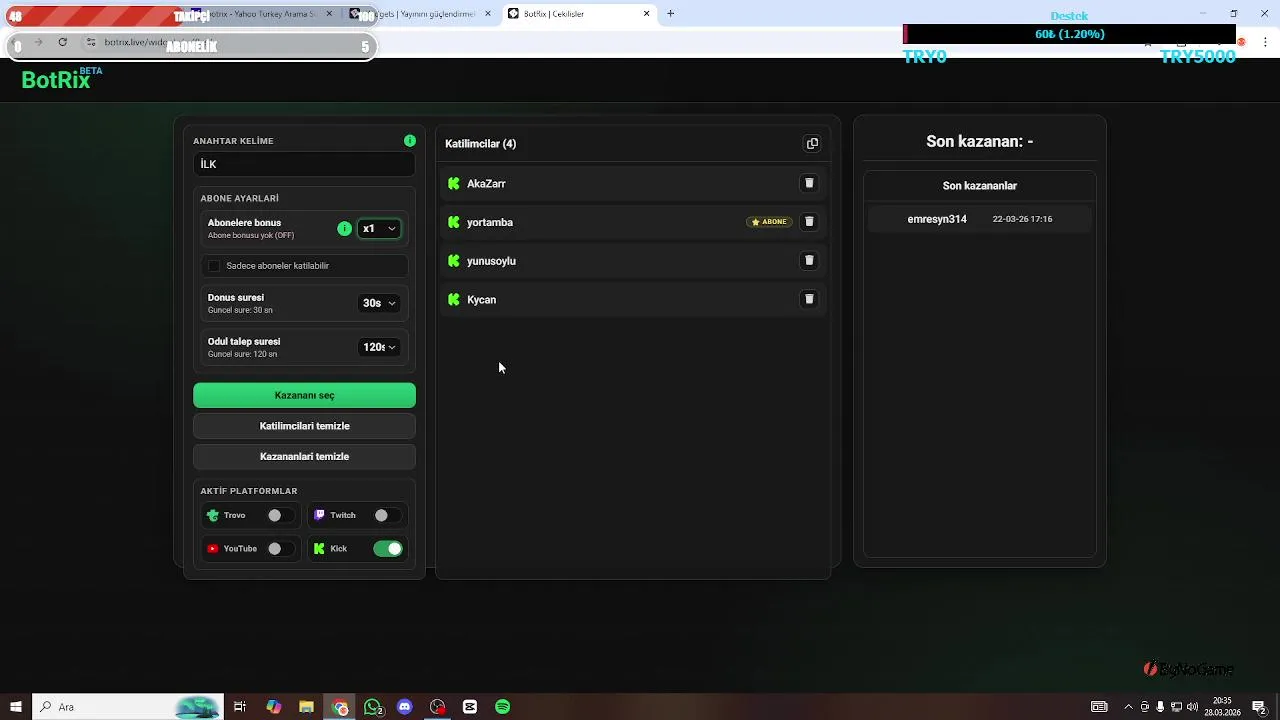The height and width of the screenshot is (720, 1280).
Task: Select participant name AkaZarr
Action: click(x=486, y=184)
